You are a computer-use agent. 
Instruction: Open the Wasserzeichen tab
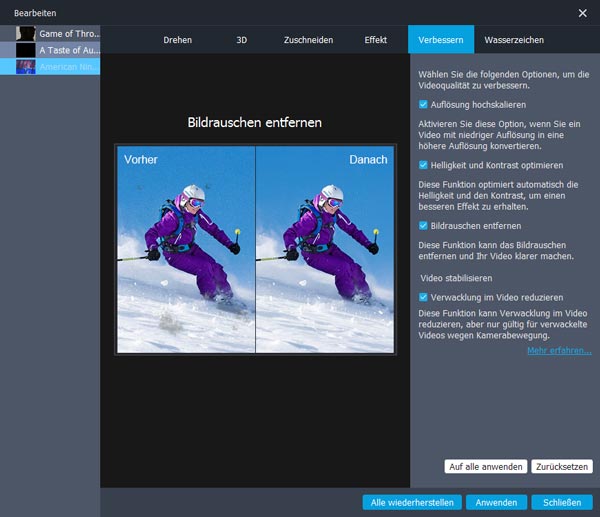514,40
